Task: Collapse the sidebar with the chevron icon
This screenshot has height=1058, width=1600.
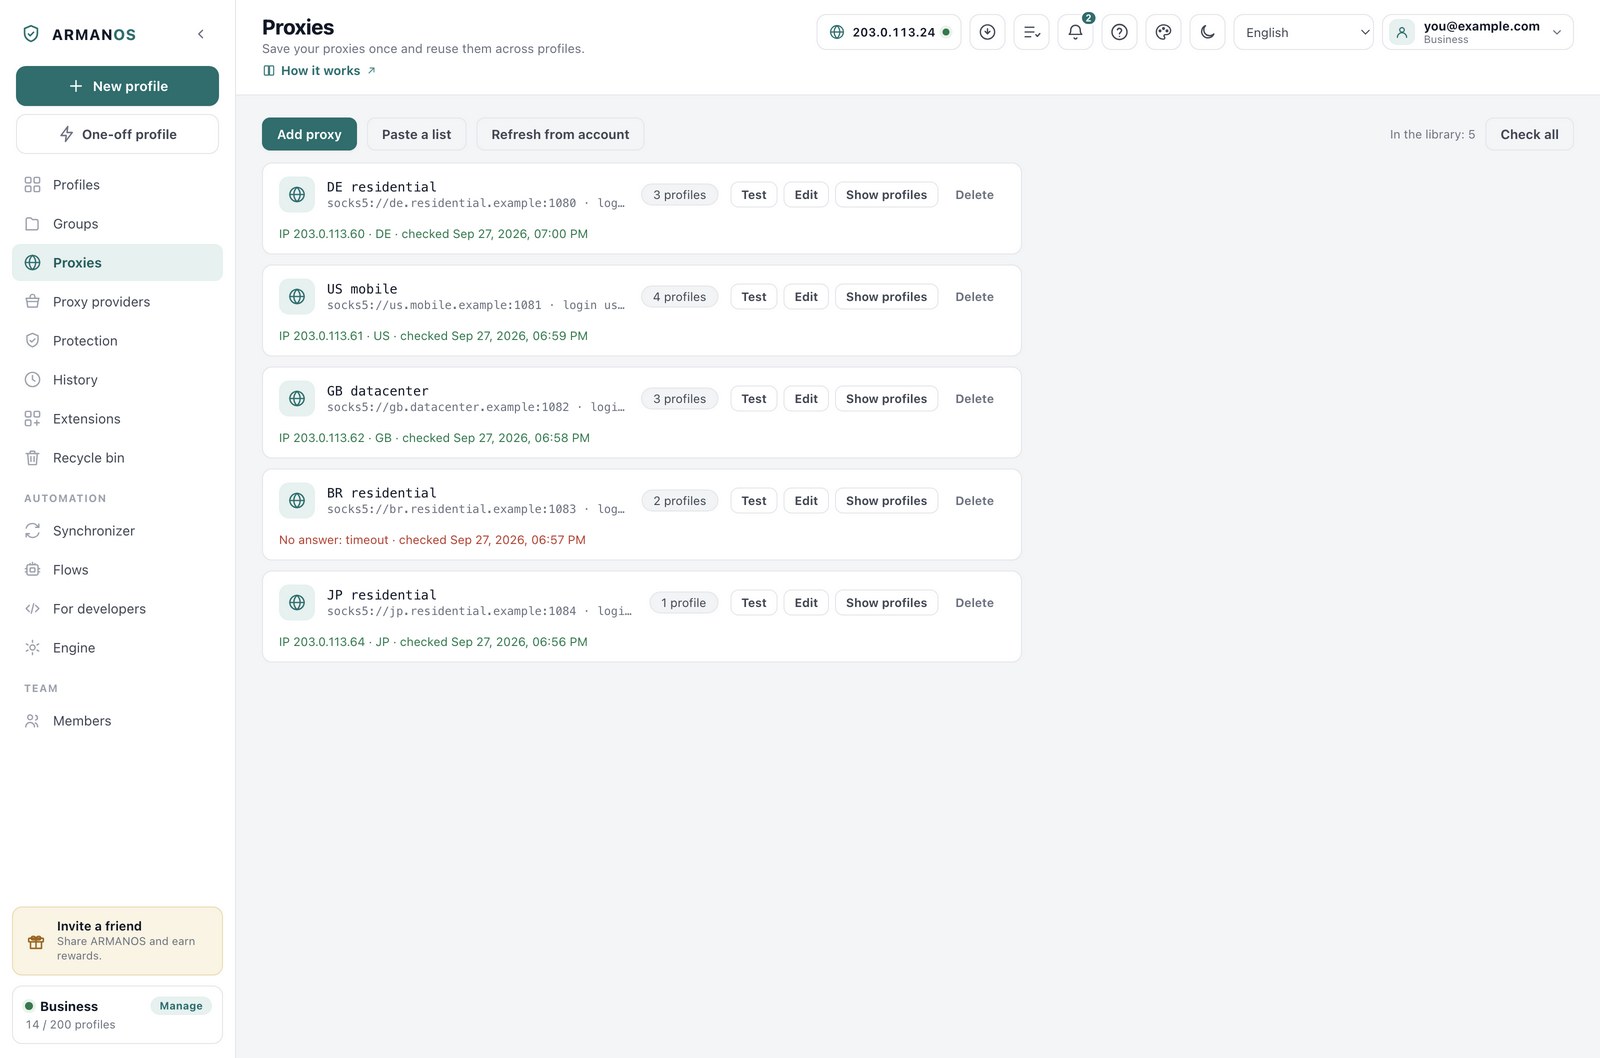Action: pos(201,34)
